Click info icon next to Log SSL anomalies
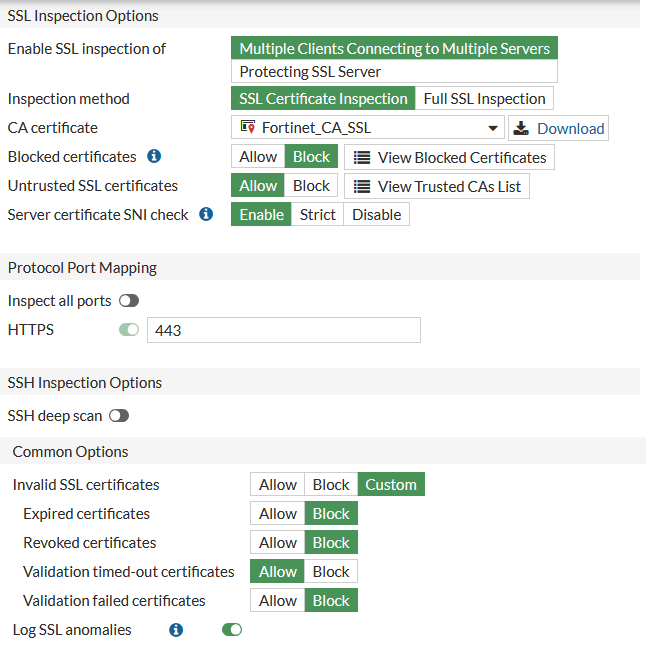The image size is (649, 669). tap(176, 630)
